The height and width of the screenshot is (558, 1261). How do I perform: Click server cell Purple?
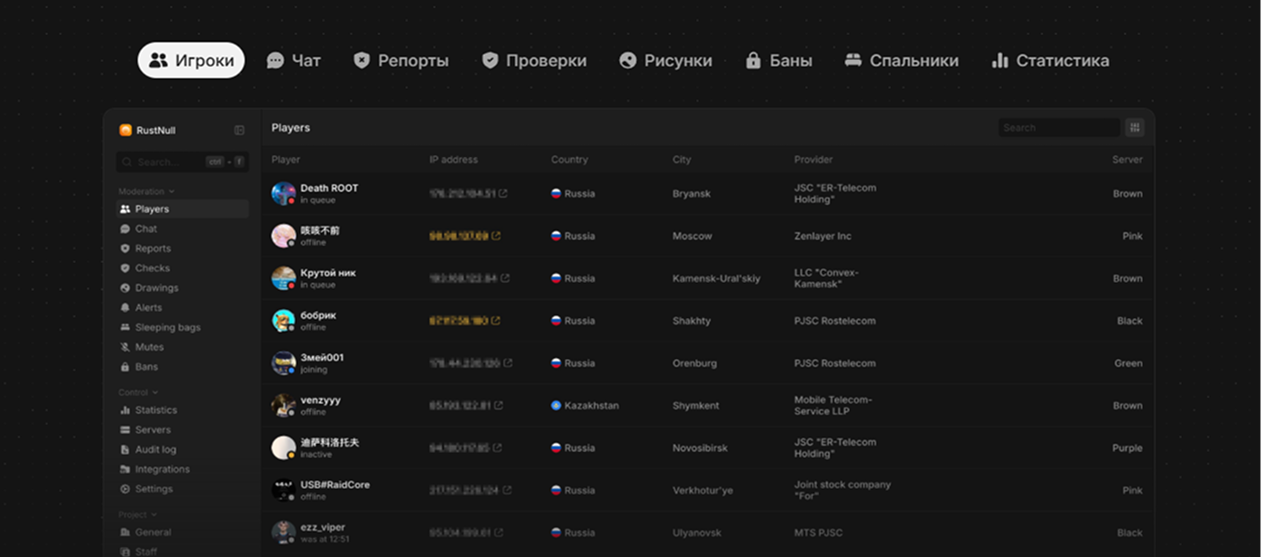[1127, 448]
